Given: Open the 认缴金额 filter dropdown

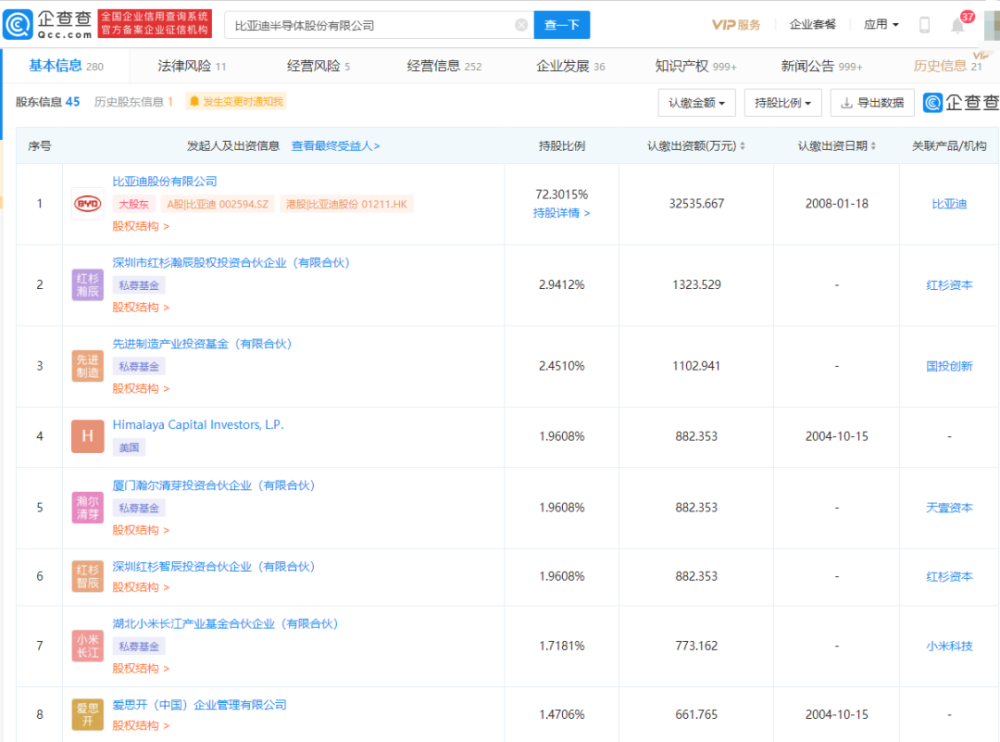Looking at the screenshot, I should 696,103.
